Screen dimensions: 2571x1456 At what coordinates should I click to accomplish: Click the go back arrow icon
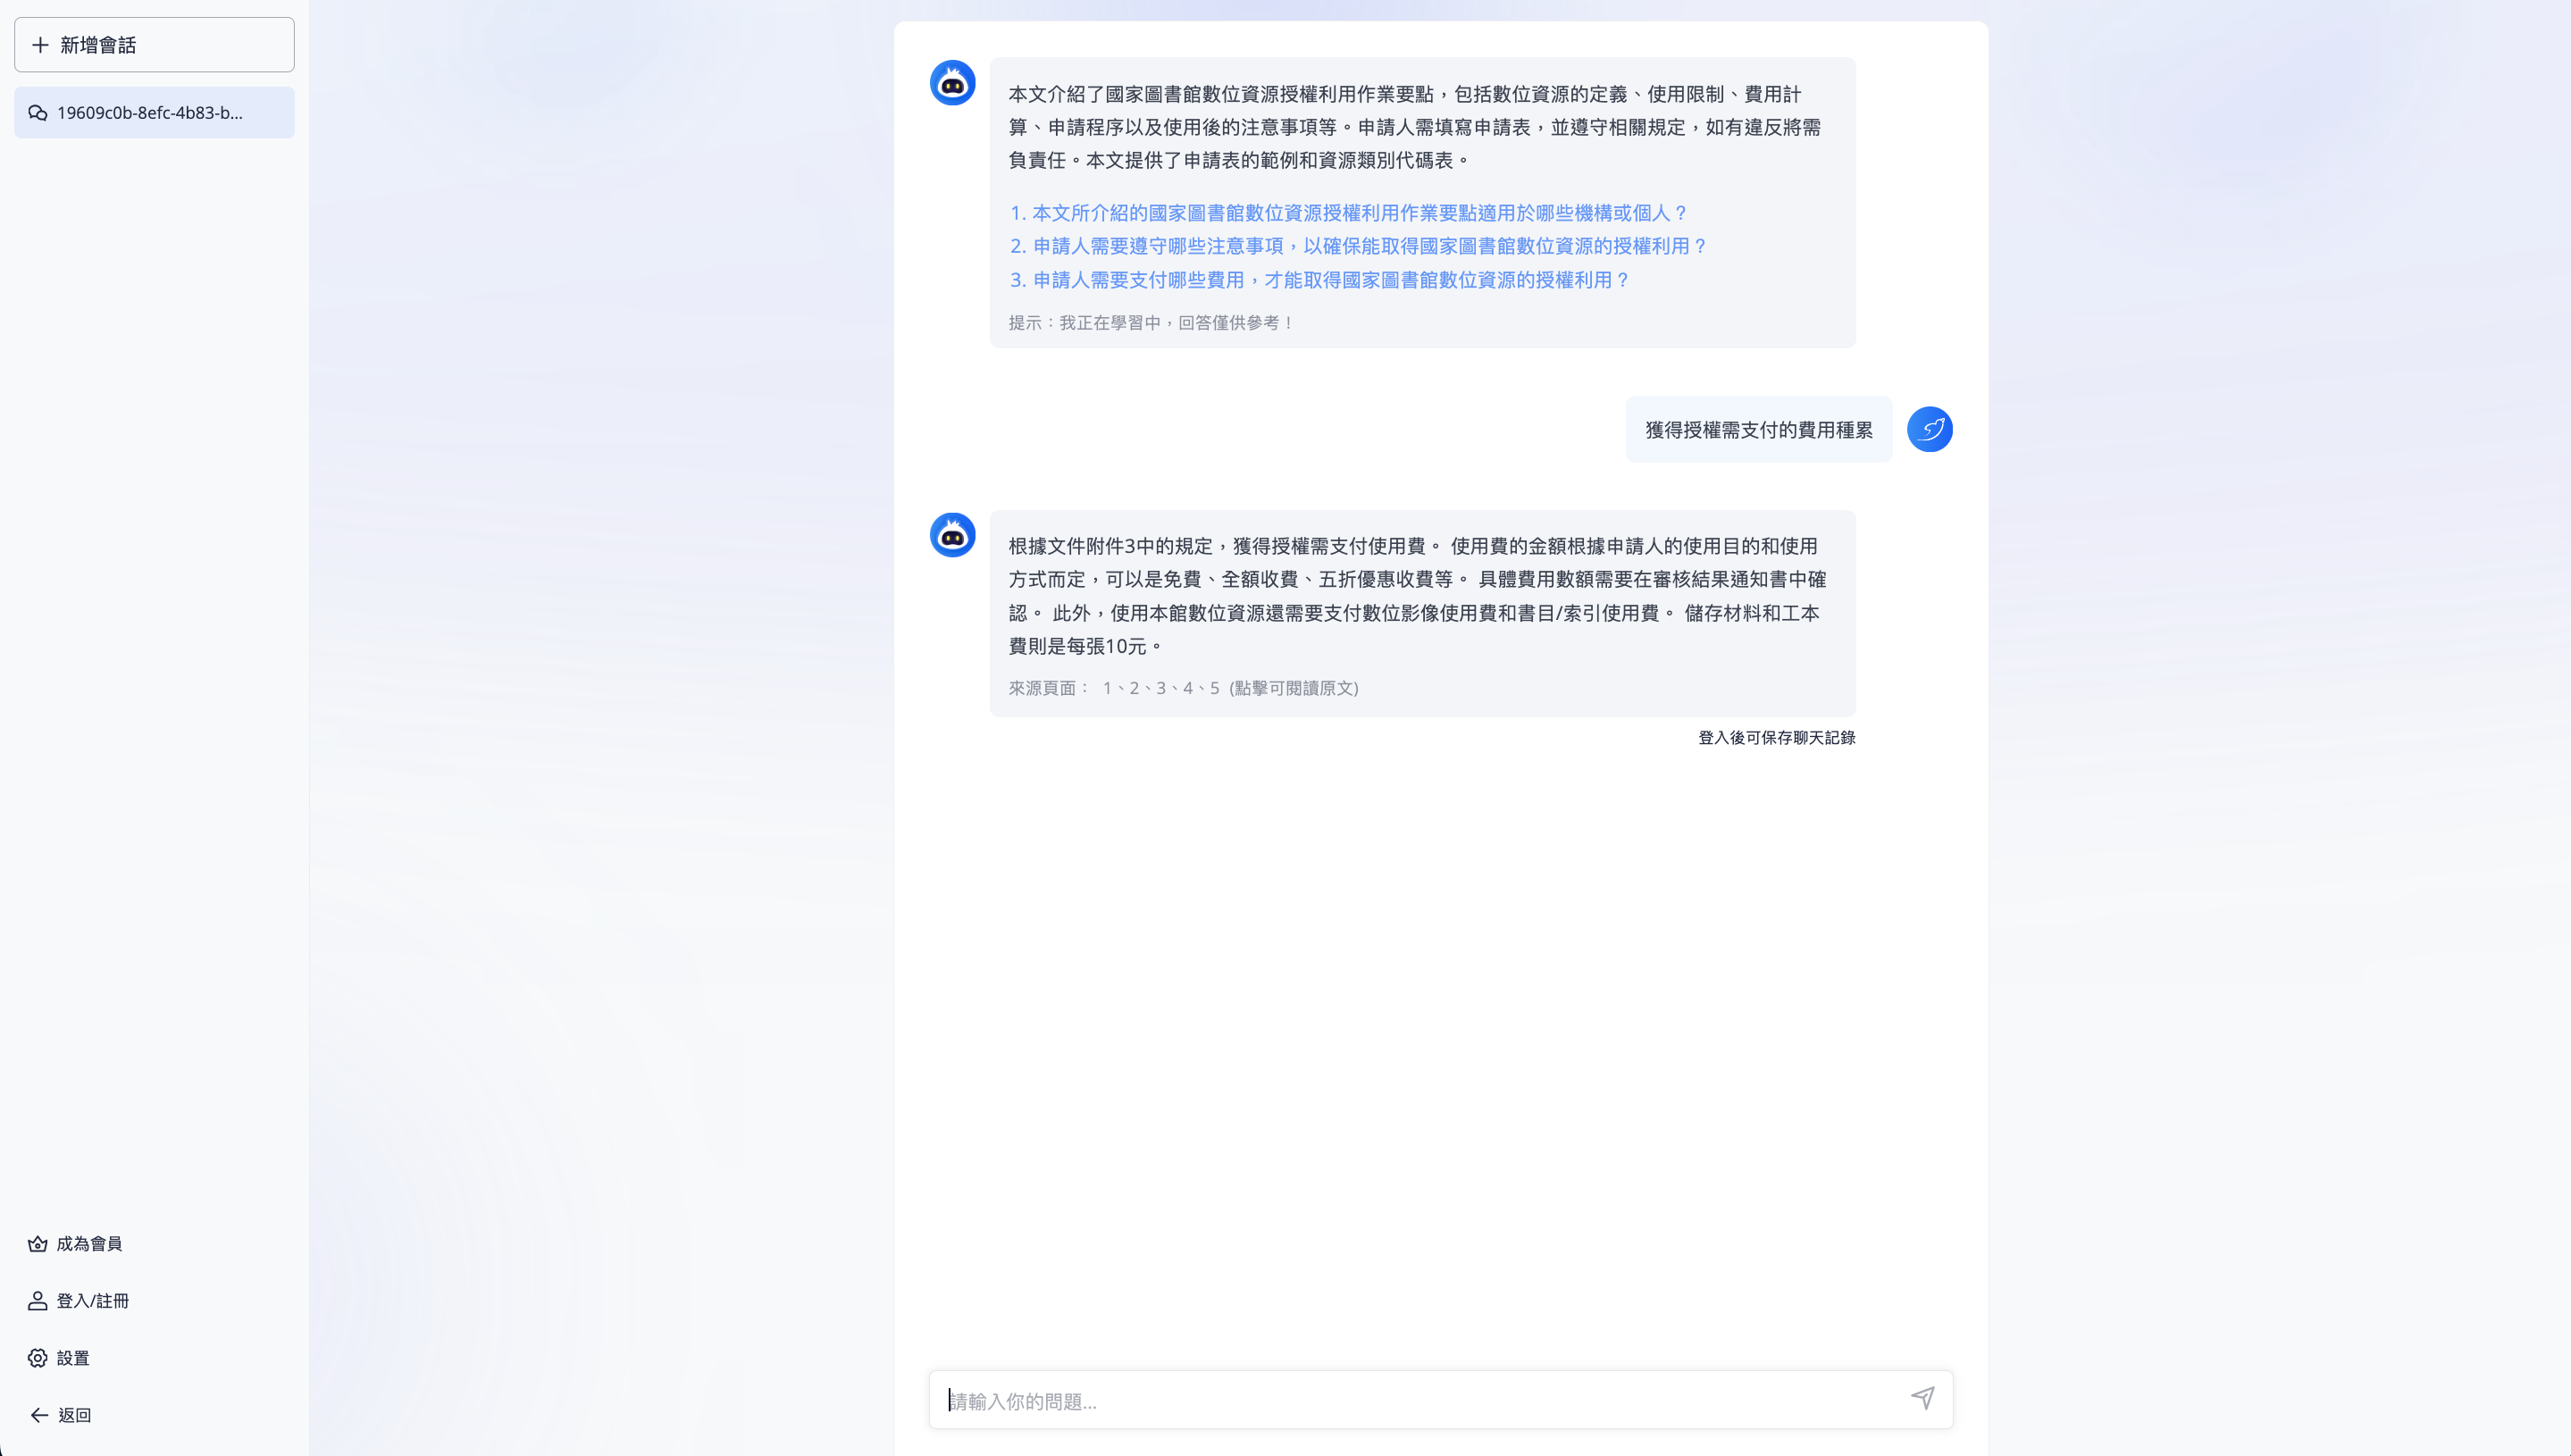click(x=38, y=1414)
